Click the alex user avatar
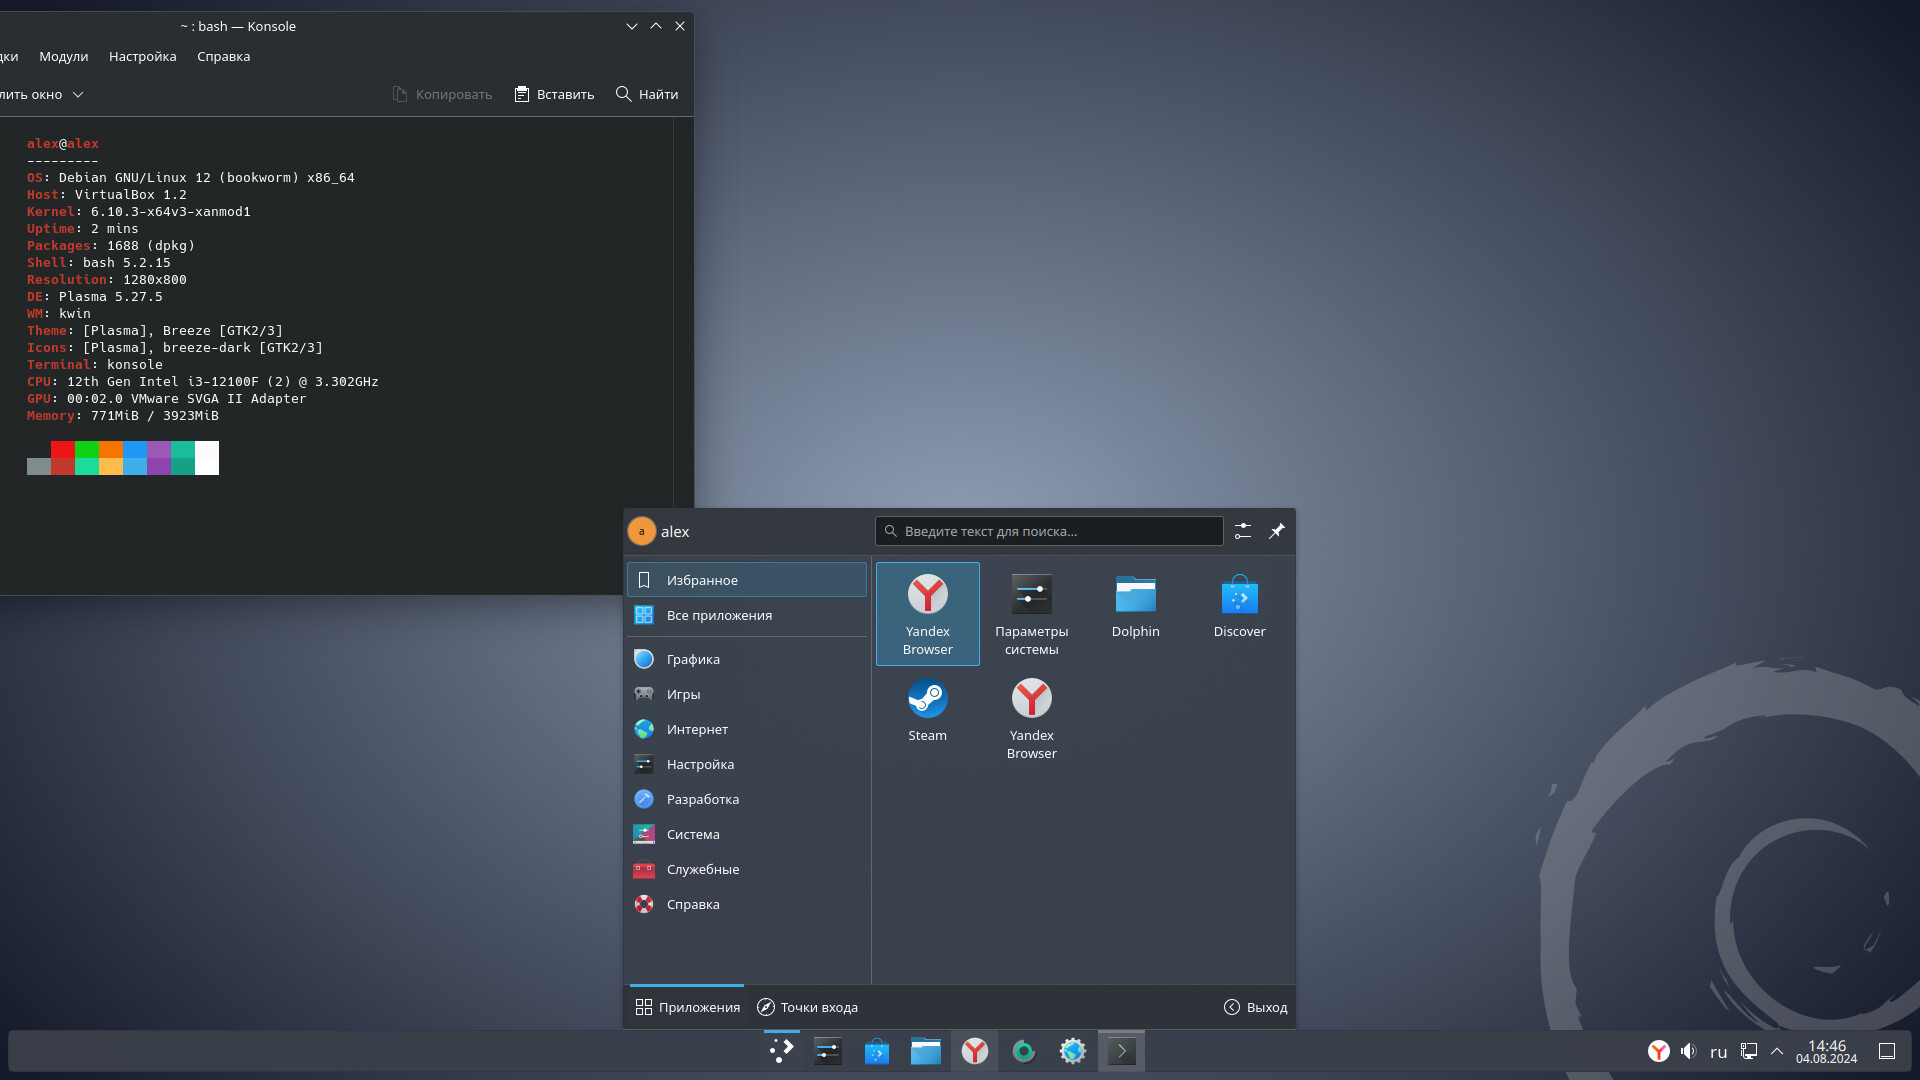This screenshot has height=1080, width=1920. click(x=642, y=531)
